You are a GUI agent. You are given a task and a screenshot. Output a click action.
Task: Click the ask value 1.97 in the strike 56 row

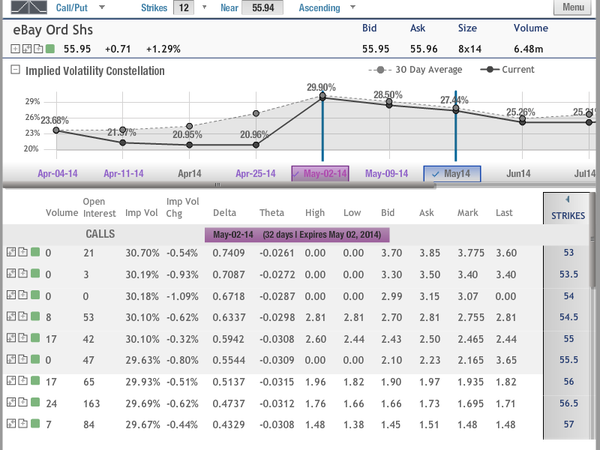click(x=429, y=382)
